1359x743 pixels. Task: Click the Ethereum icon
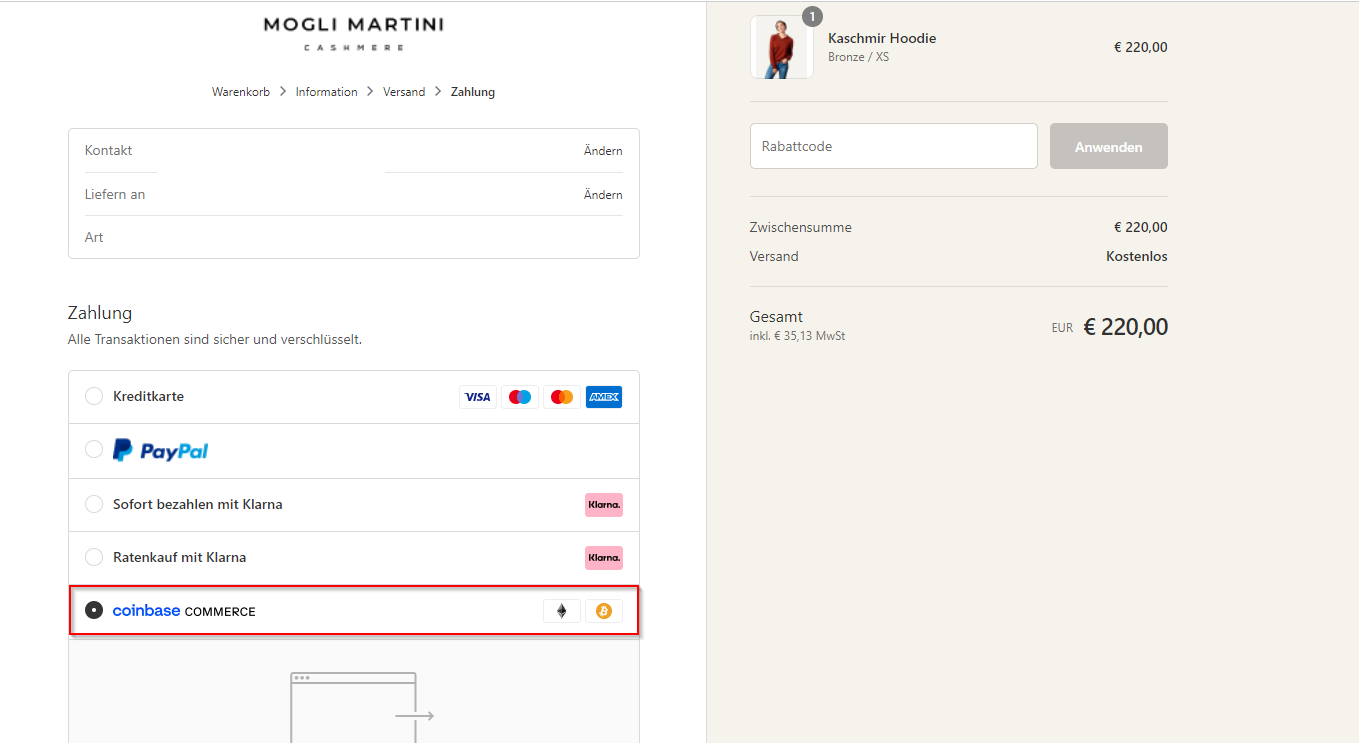tap(562, 611)
